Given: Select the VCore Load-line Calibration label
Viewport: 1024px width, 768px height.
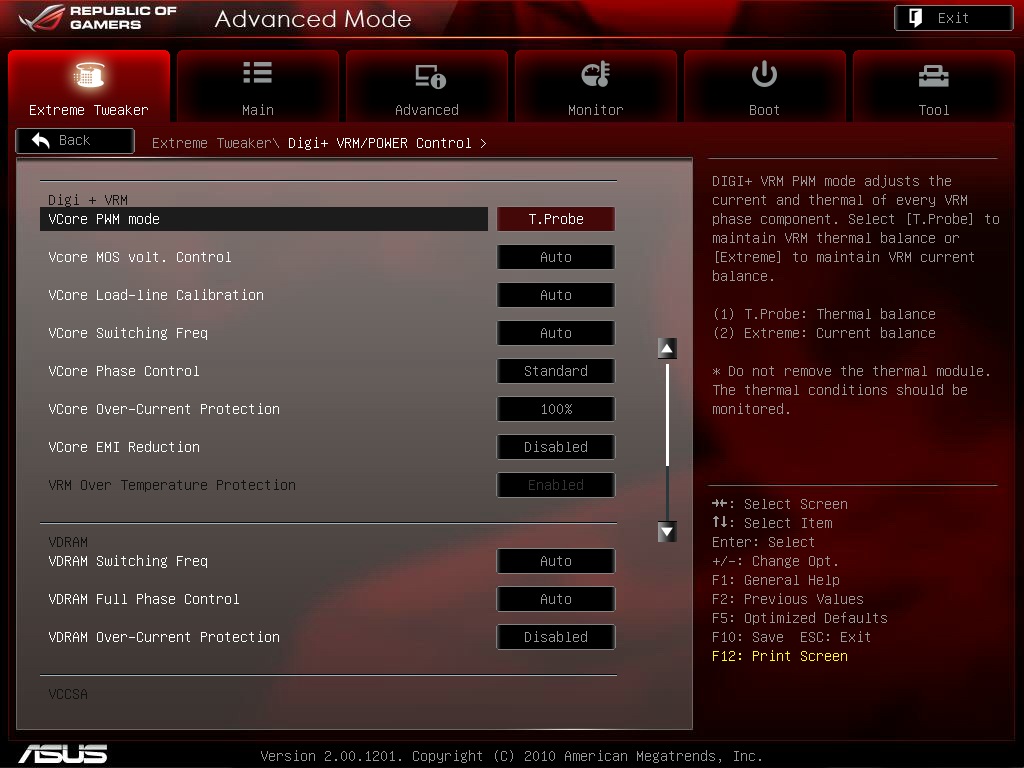Looking at the screenshot, I should (156, 295).
